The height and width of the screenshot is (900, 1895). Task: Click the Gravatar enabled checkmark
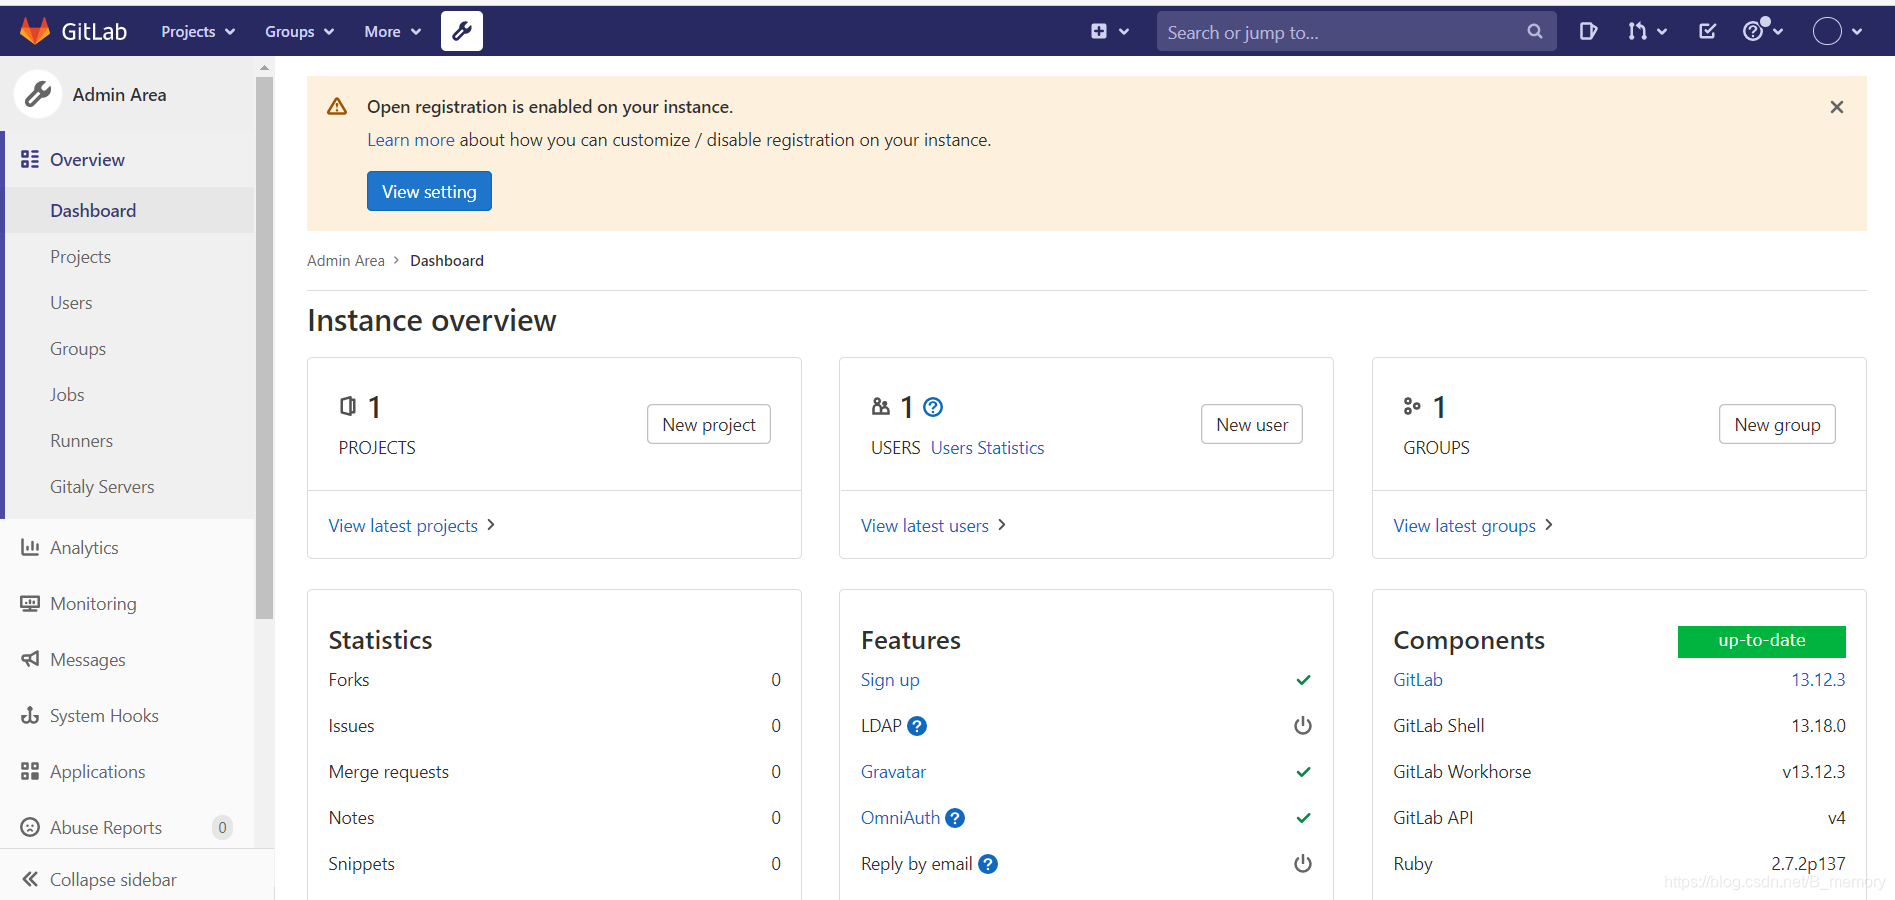click(x=1303, y=772)
